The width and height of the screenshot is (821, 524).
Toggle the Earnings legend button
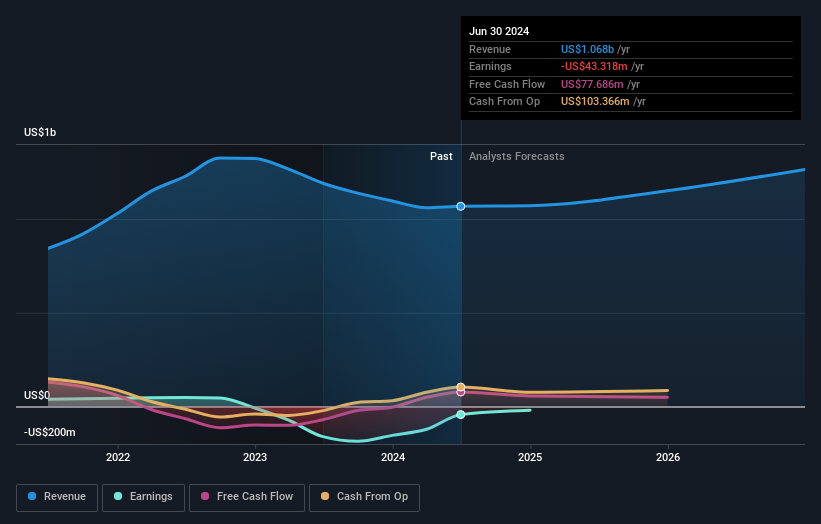[143, 497]
